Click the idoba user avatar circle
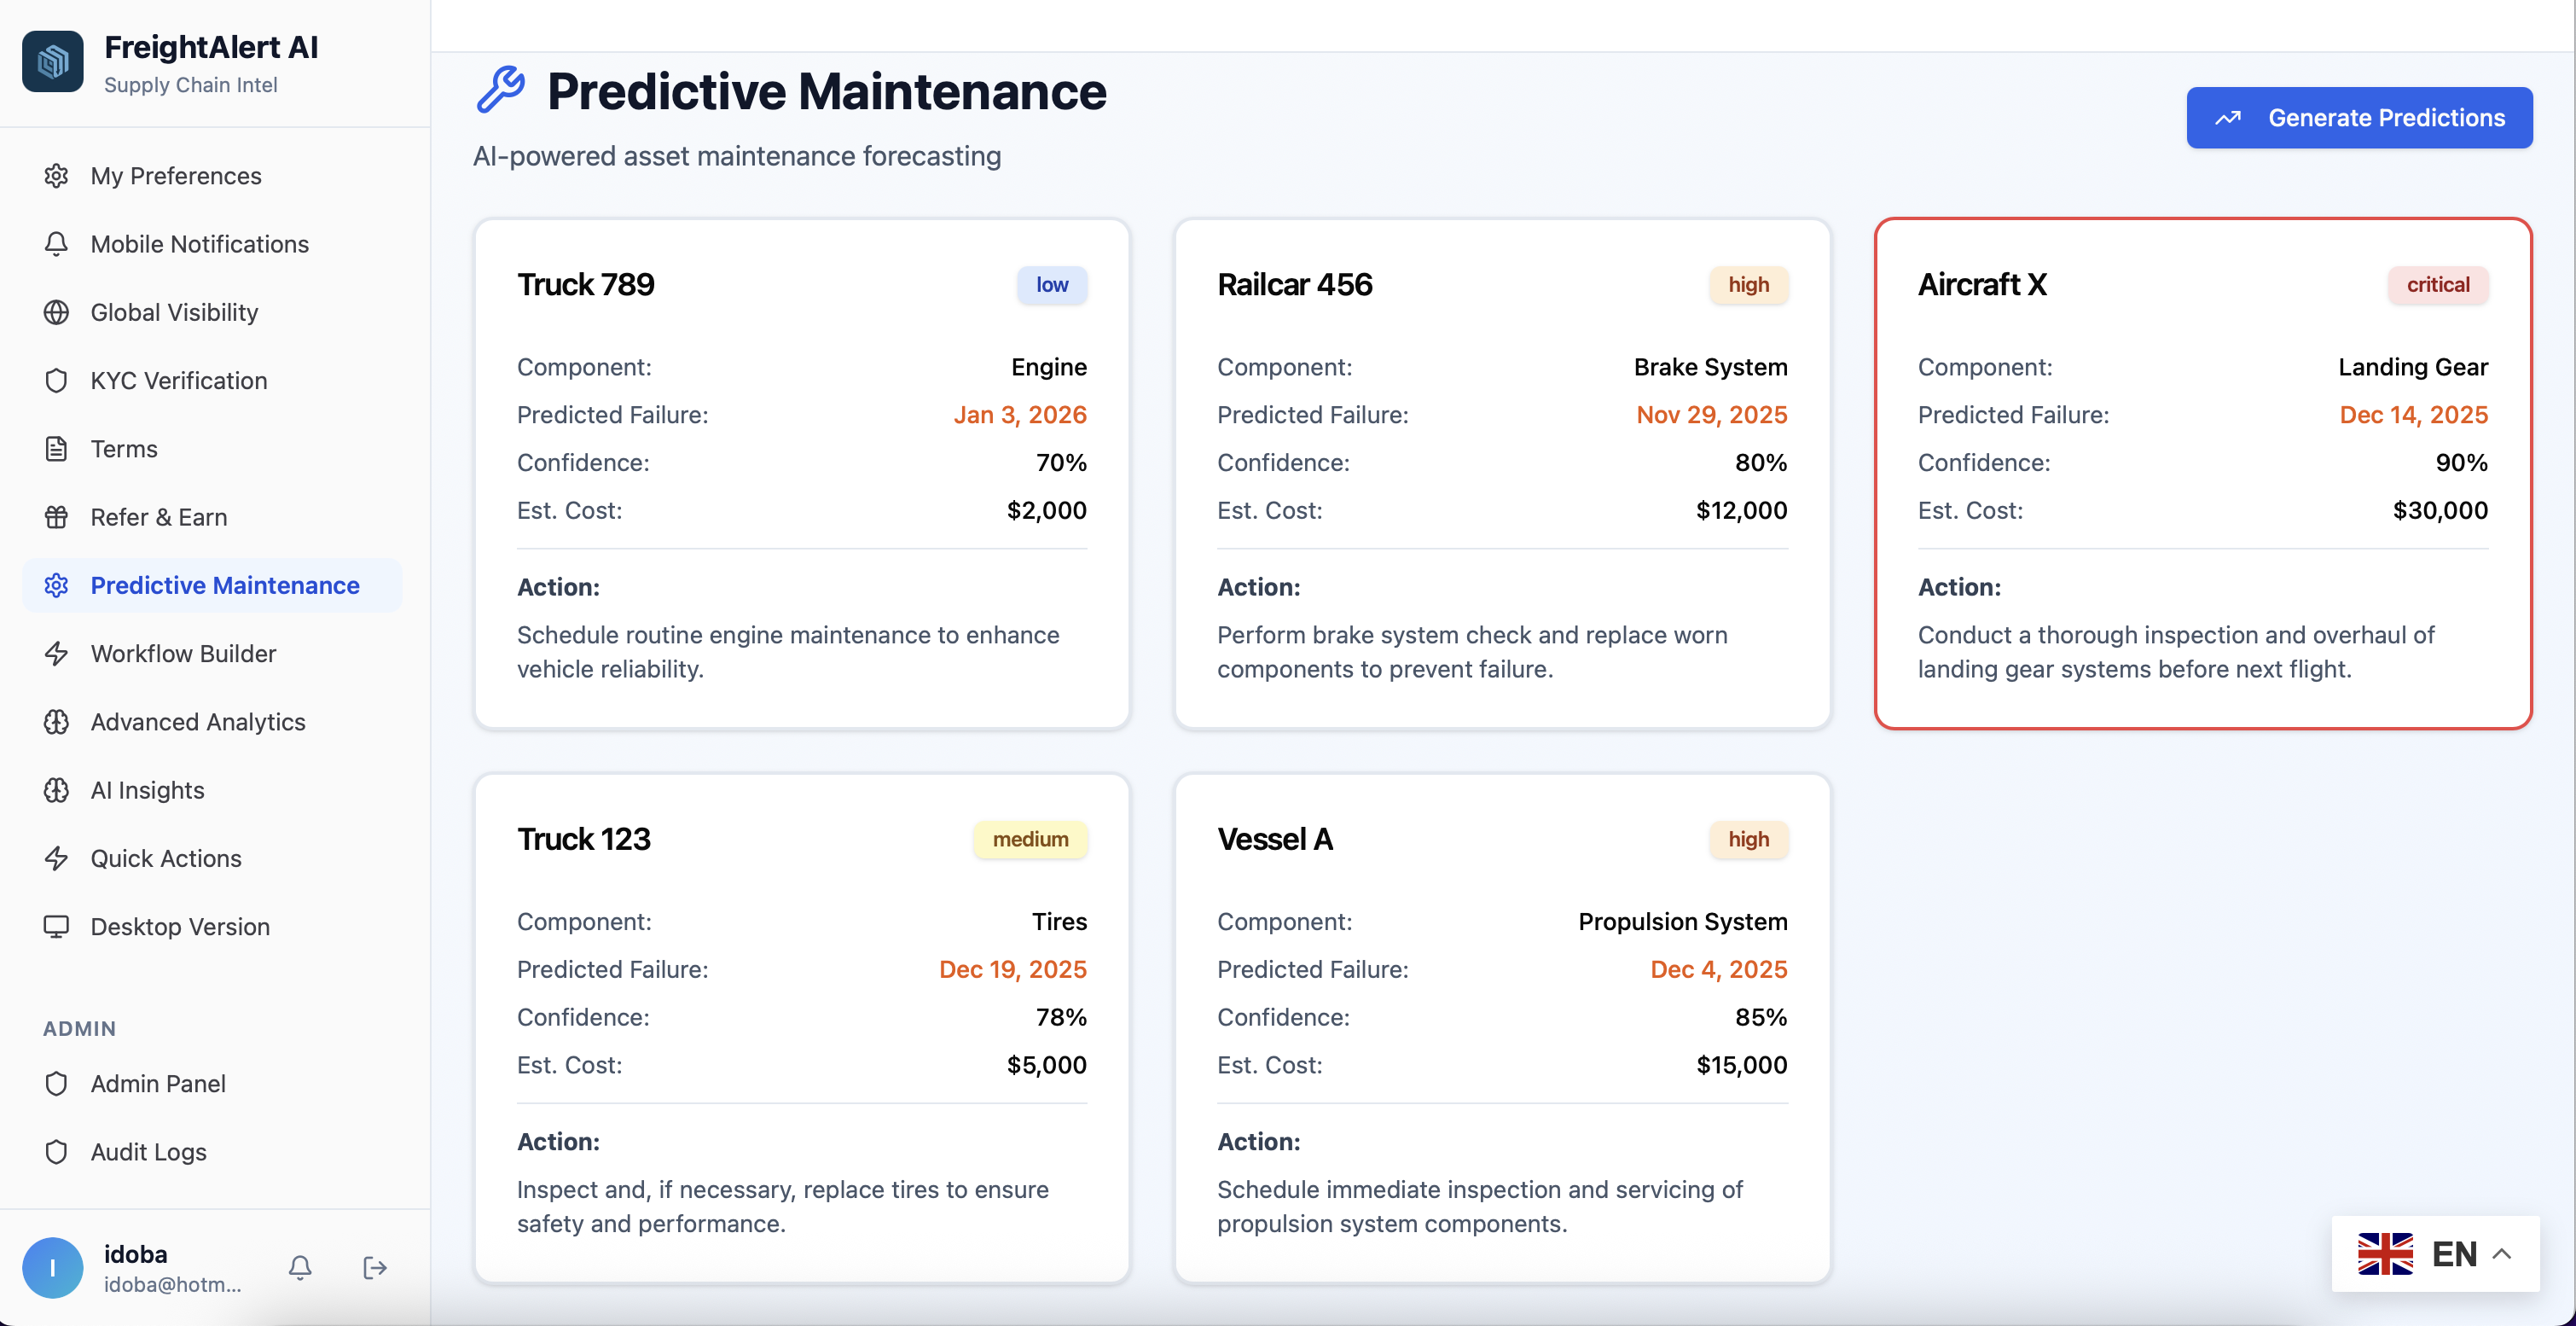2576x1326 pixels. [x=53, y=1267]
